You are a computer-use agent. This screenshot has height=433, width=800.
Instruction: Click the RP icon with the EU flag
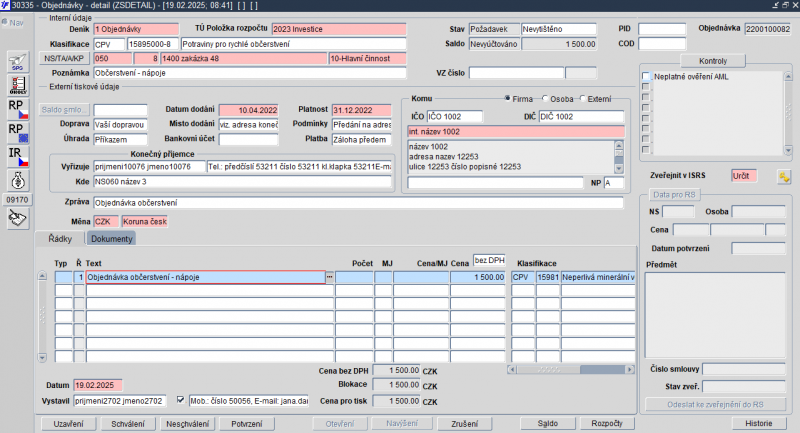pos(18,133)
